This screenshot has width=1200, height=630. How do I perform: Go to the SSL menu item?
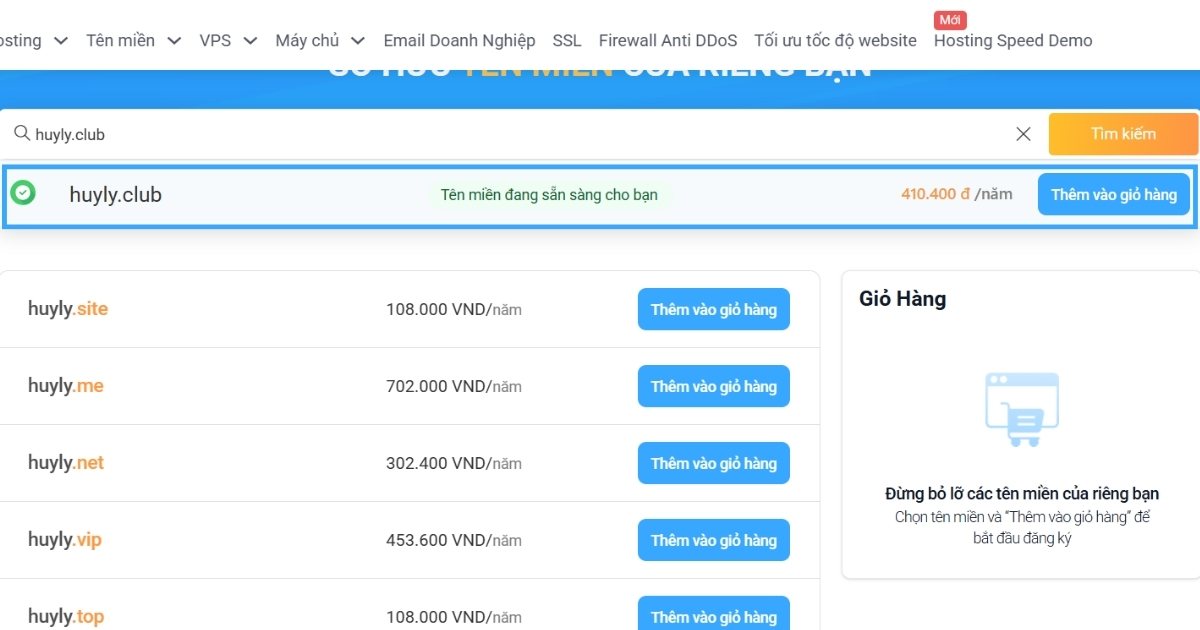coord(566,41)
